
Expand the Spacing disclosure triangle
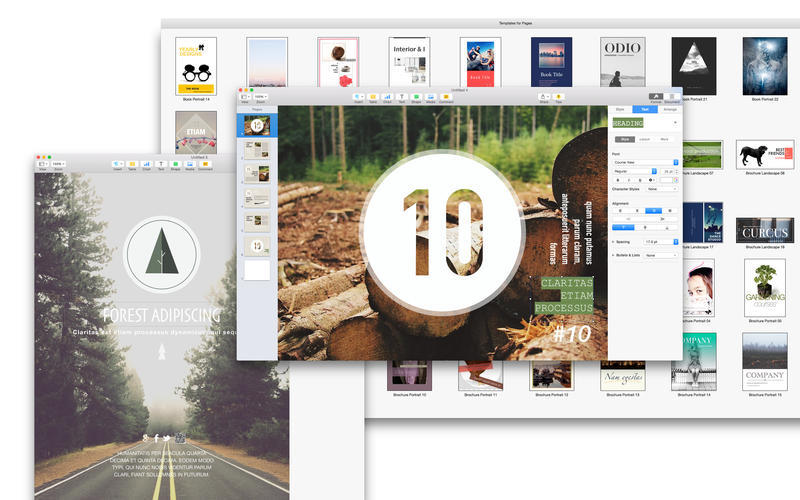point(613,242)
